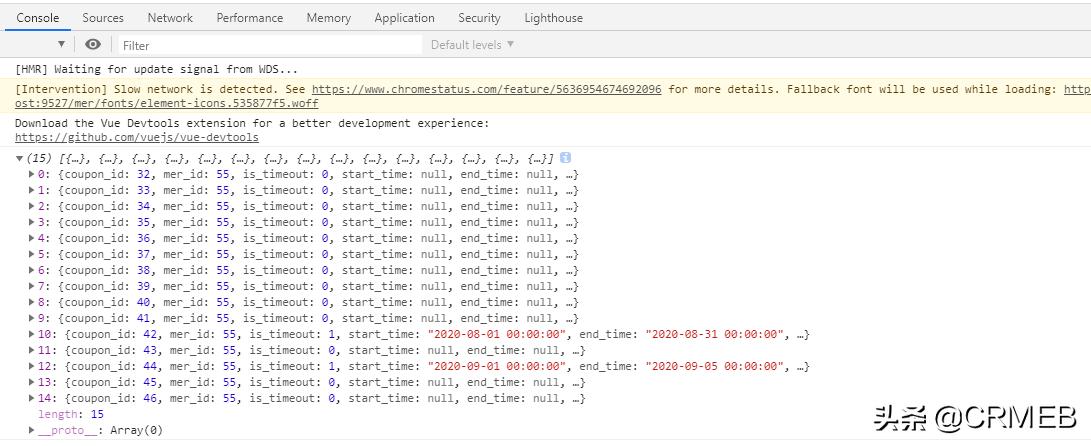Expand array item 13 with coupon_id 45
This screenshot has height=446, width=1091.
31,382
